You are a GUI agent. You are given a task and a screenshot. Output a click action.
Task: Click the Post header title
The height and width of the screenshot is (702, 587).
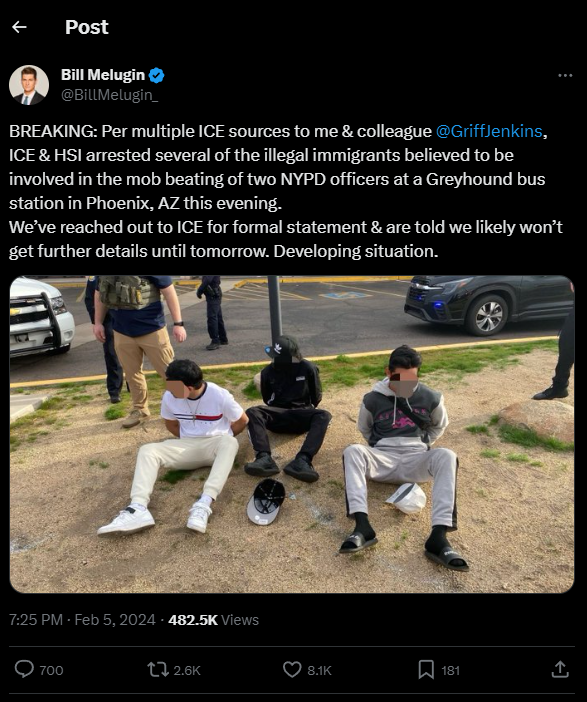[86, 27]
